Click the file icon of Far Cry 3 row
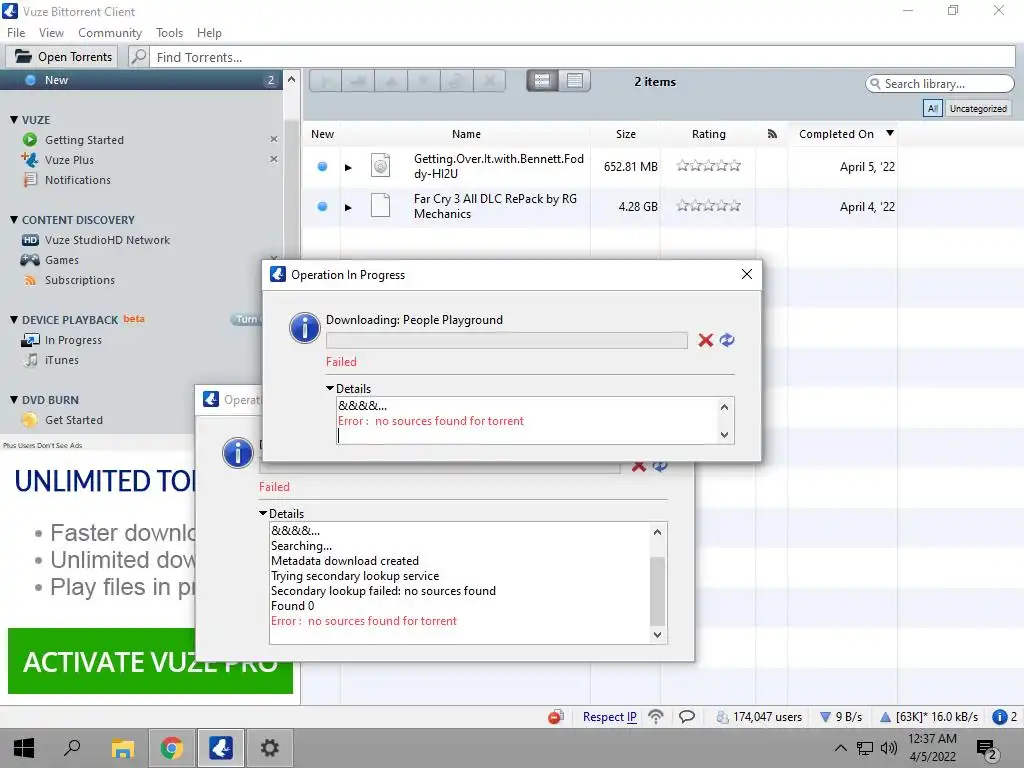The image size is (1024, 768). 380,206
